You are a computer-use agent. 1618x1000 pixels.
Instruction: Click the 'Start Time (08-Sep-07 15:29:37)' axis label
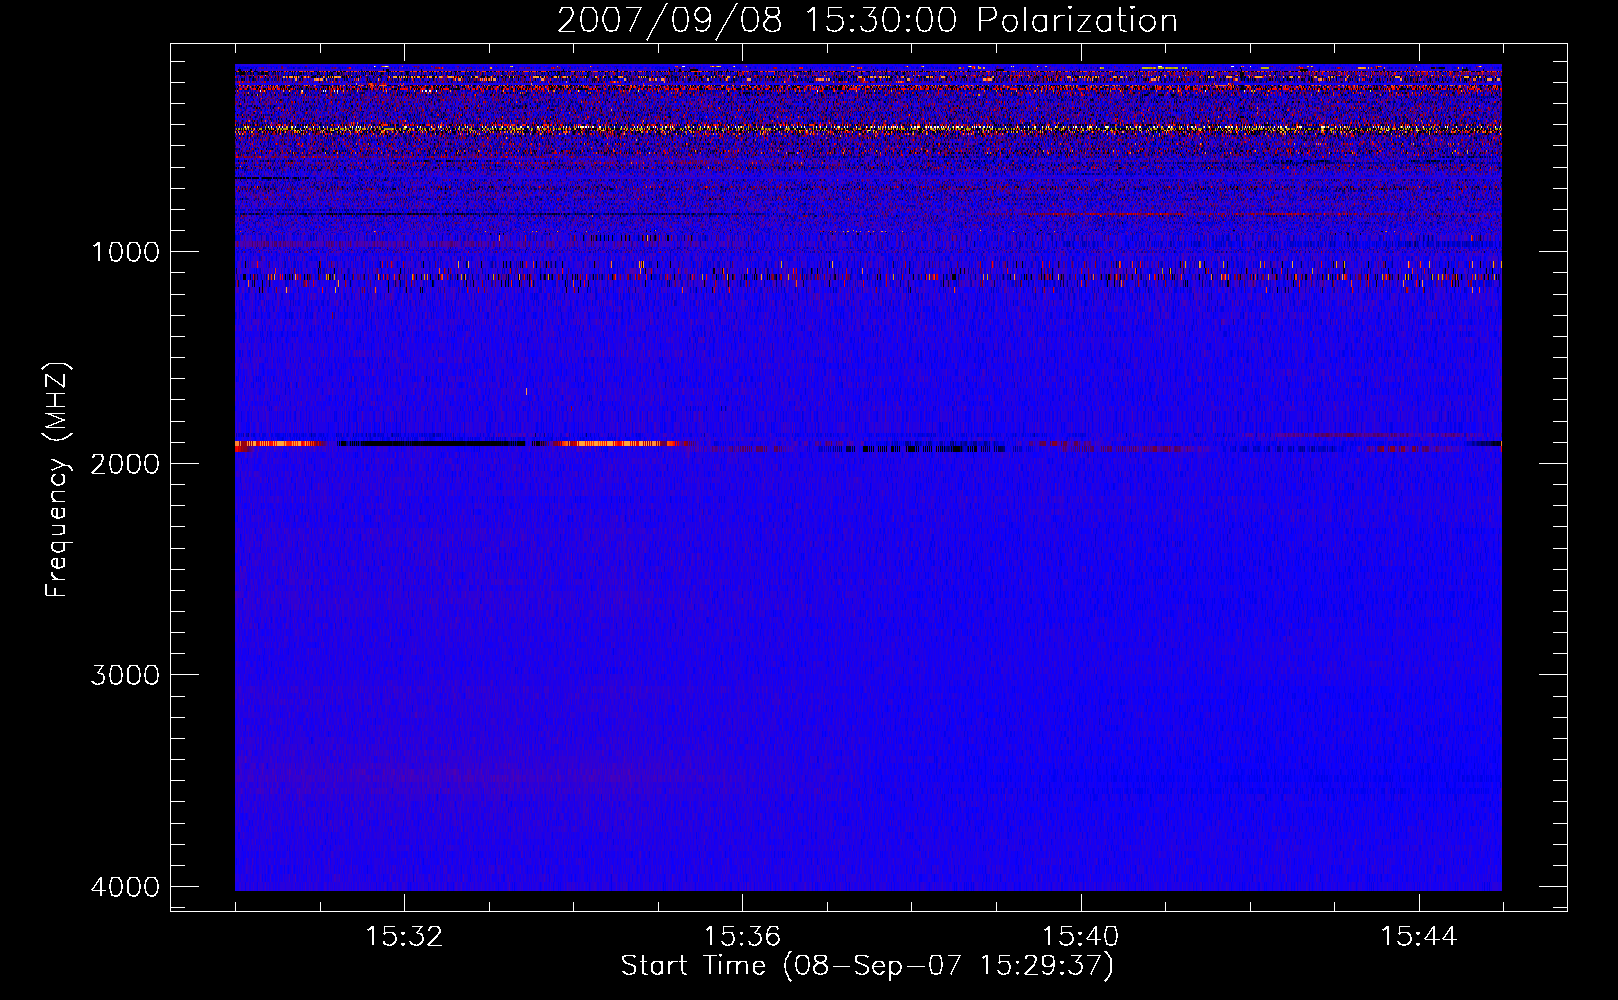pyautogui.click(x=867, y=966)
